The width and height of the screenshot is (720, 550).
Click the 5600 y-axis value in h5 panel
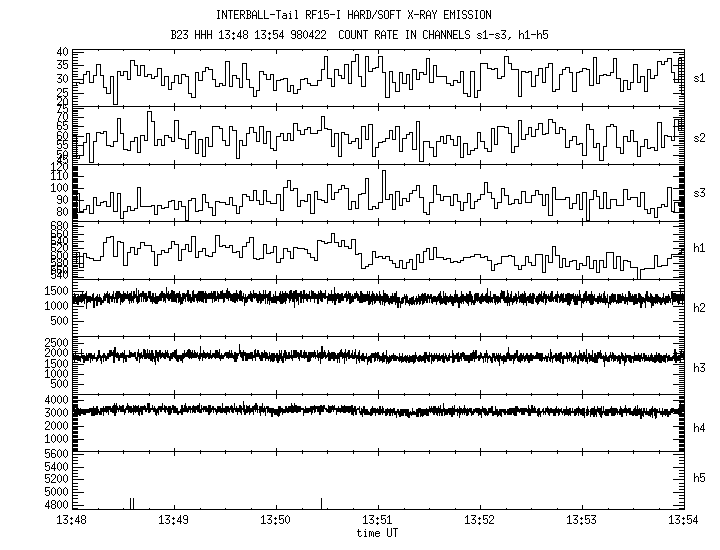[x=55, y=453]
